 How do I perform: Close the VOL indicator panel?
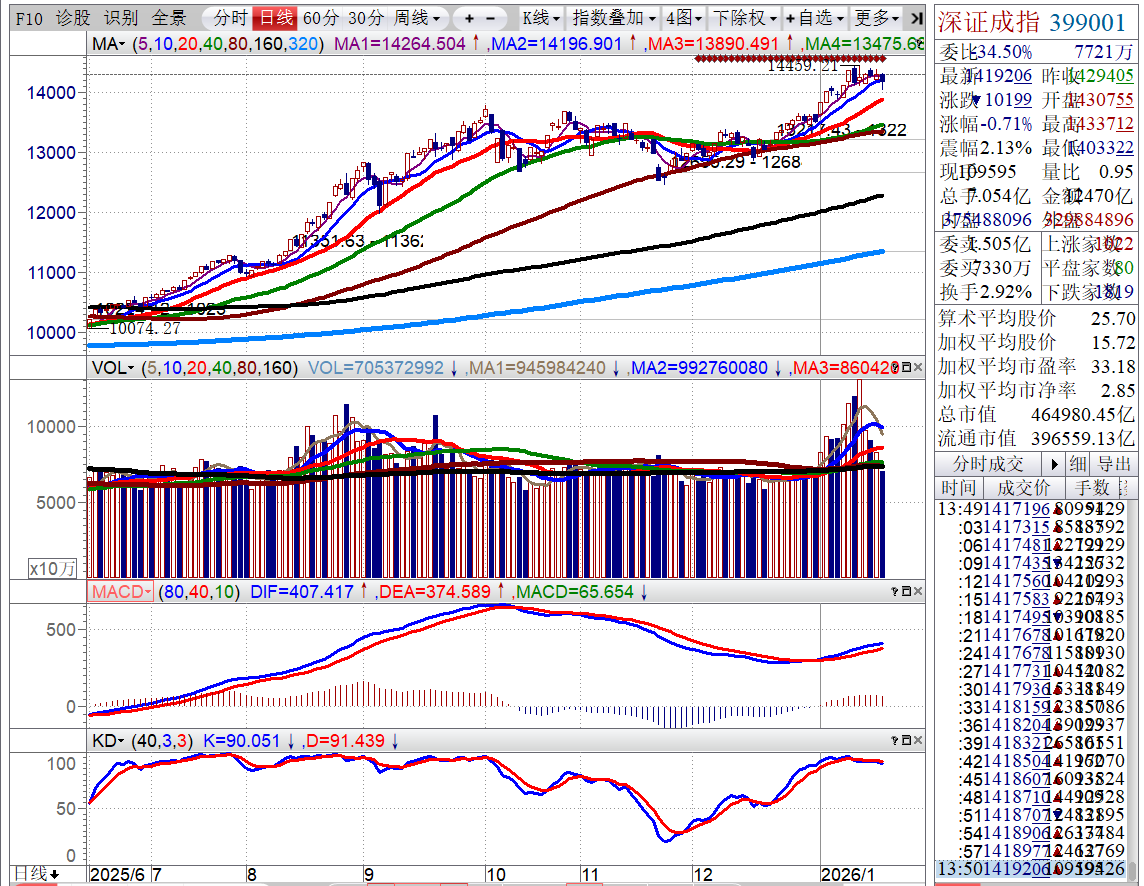tap(919, 368)
